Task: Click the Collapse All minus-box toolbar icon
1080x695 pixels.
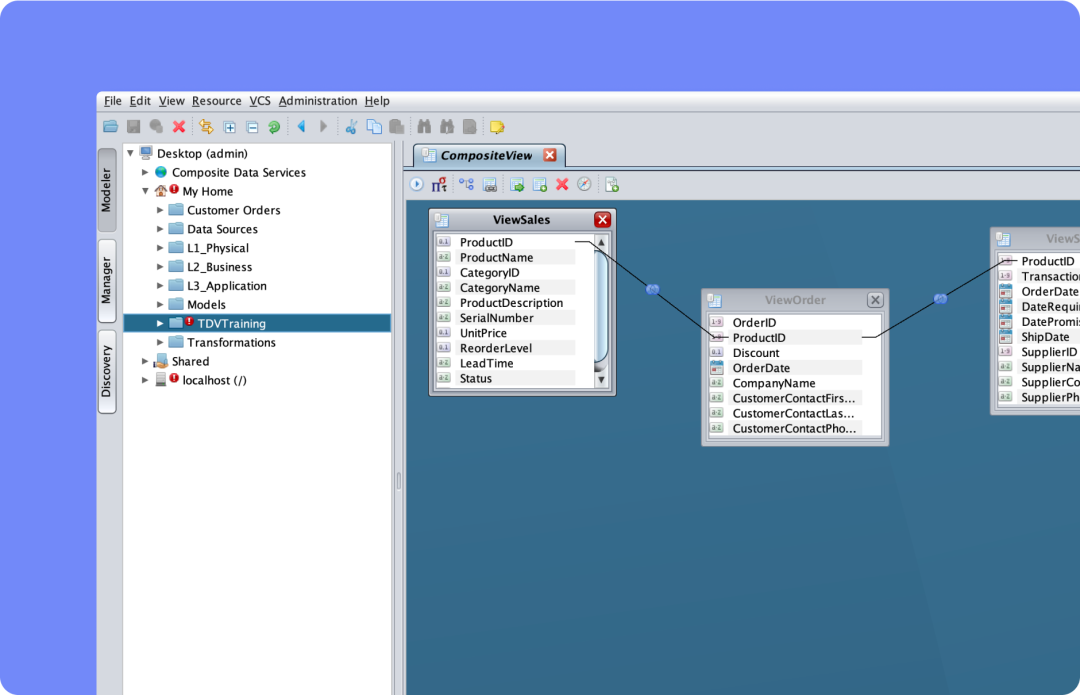Action: click(x=252, y=127)
